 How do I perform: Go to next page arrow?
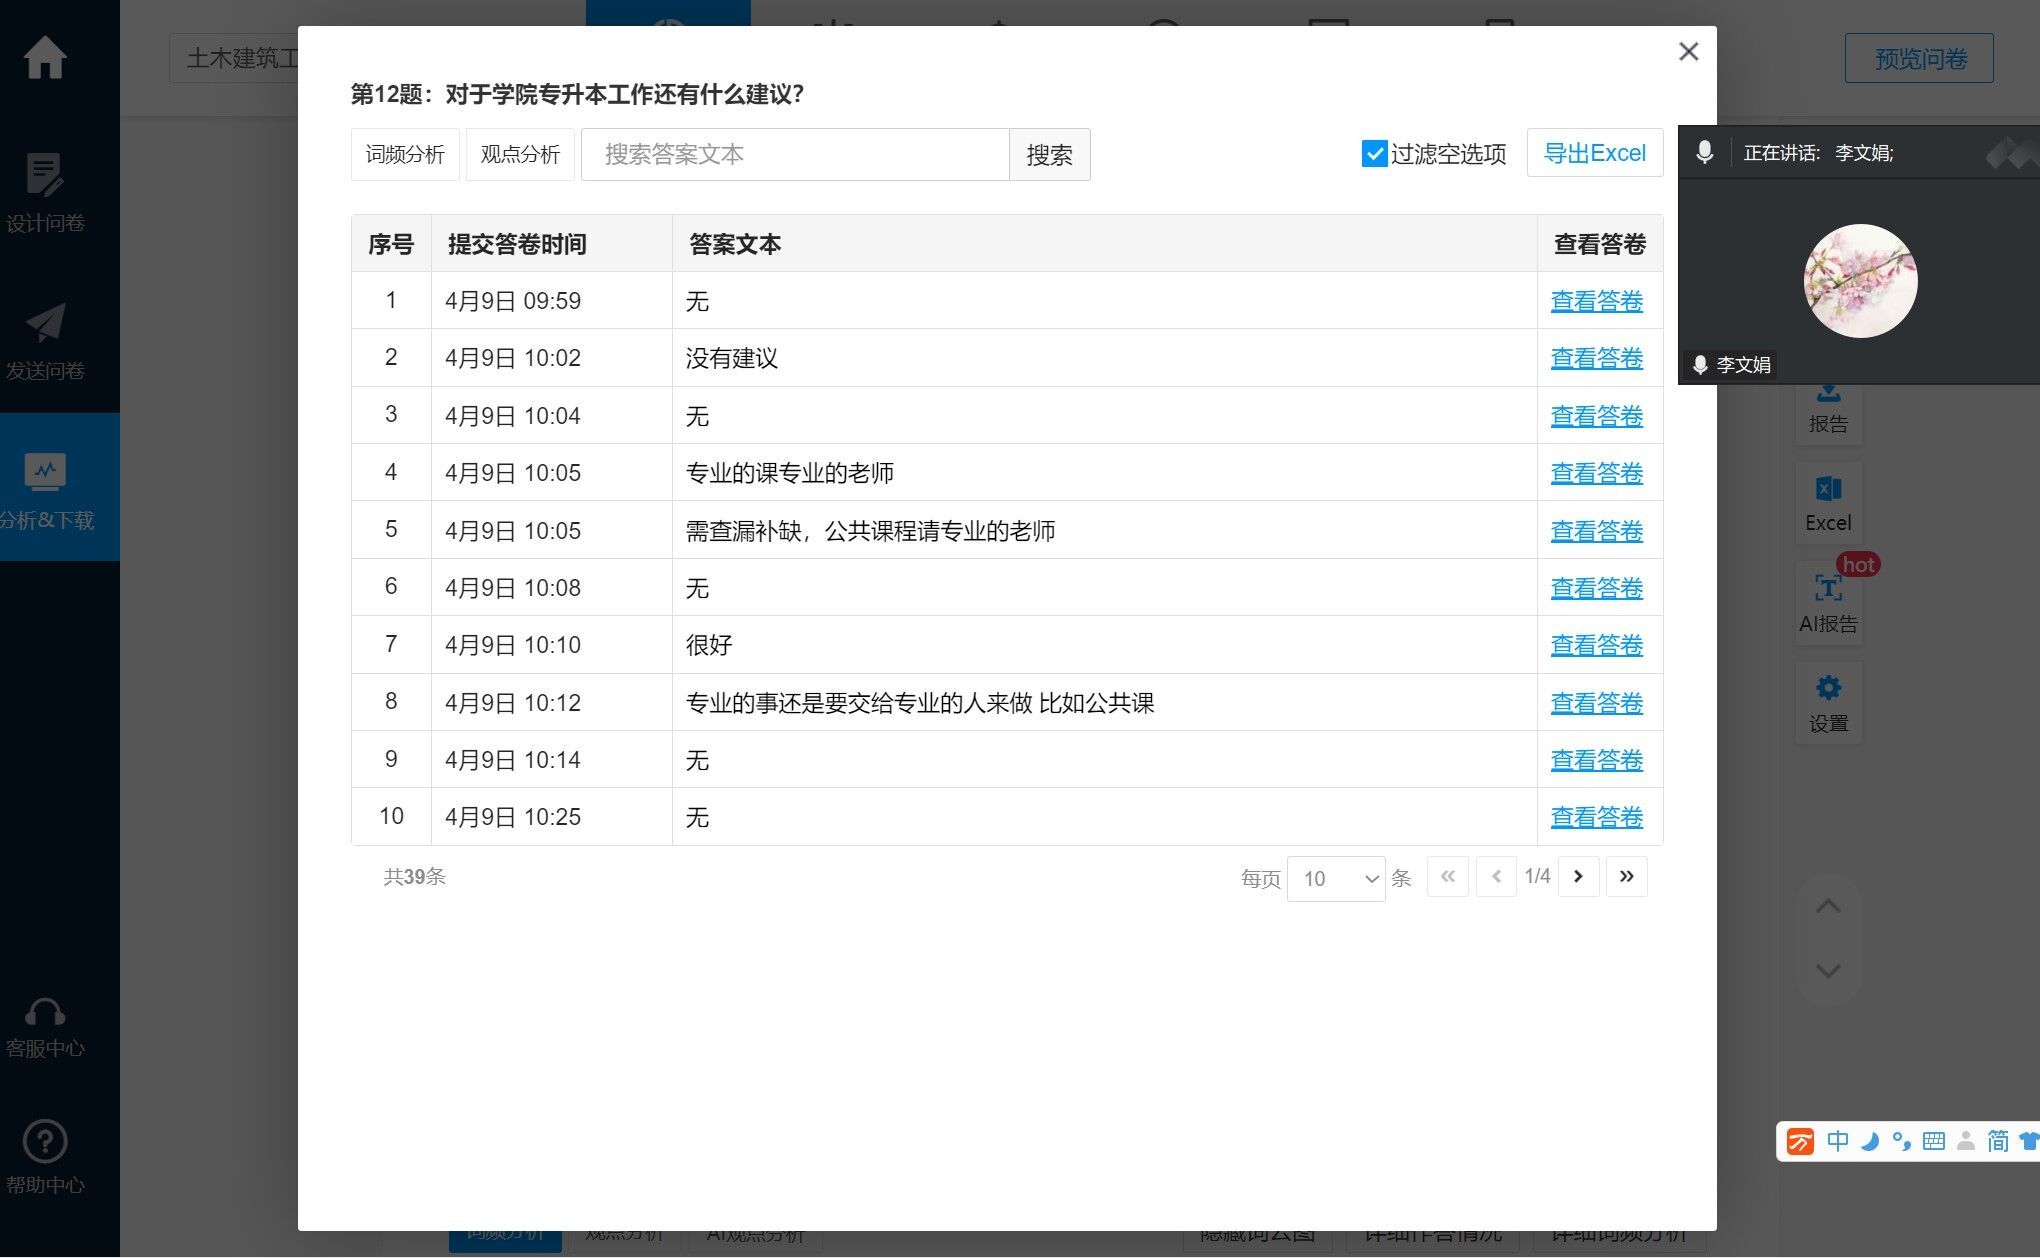pos(1578,877)
